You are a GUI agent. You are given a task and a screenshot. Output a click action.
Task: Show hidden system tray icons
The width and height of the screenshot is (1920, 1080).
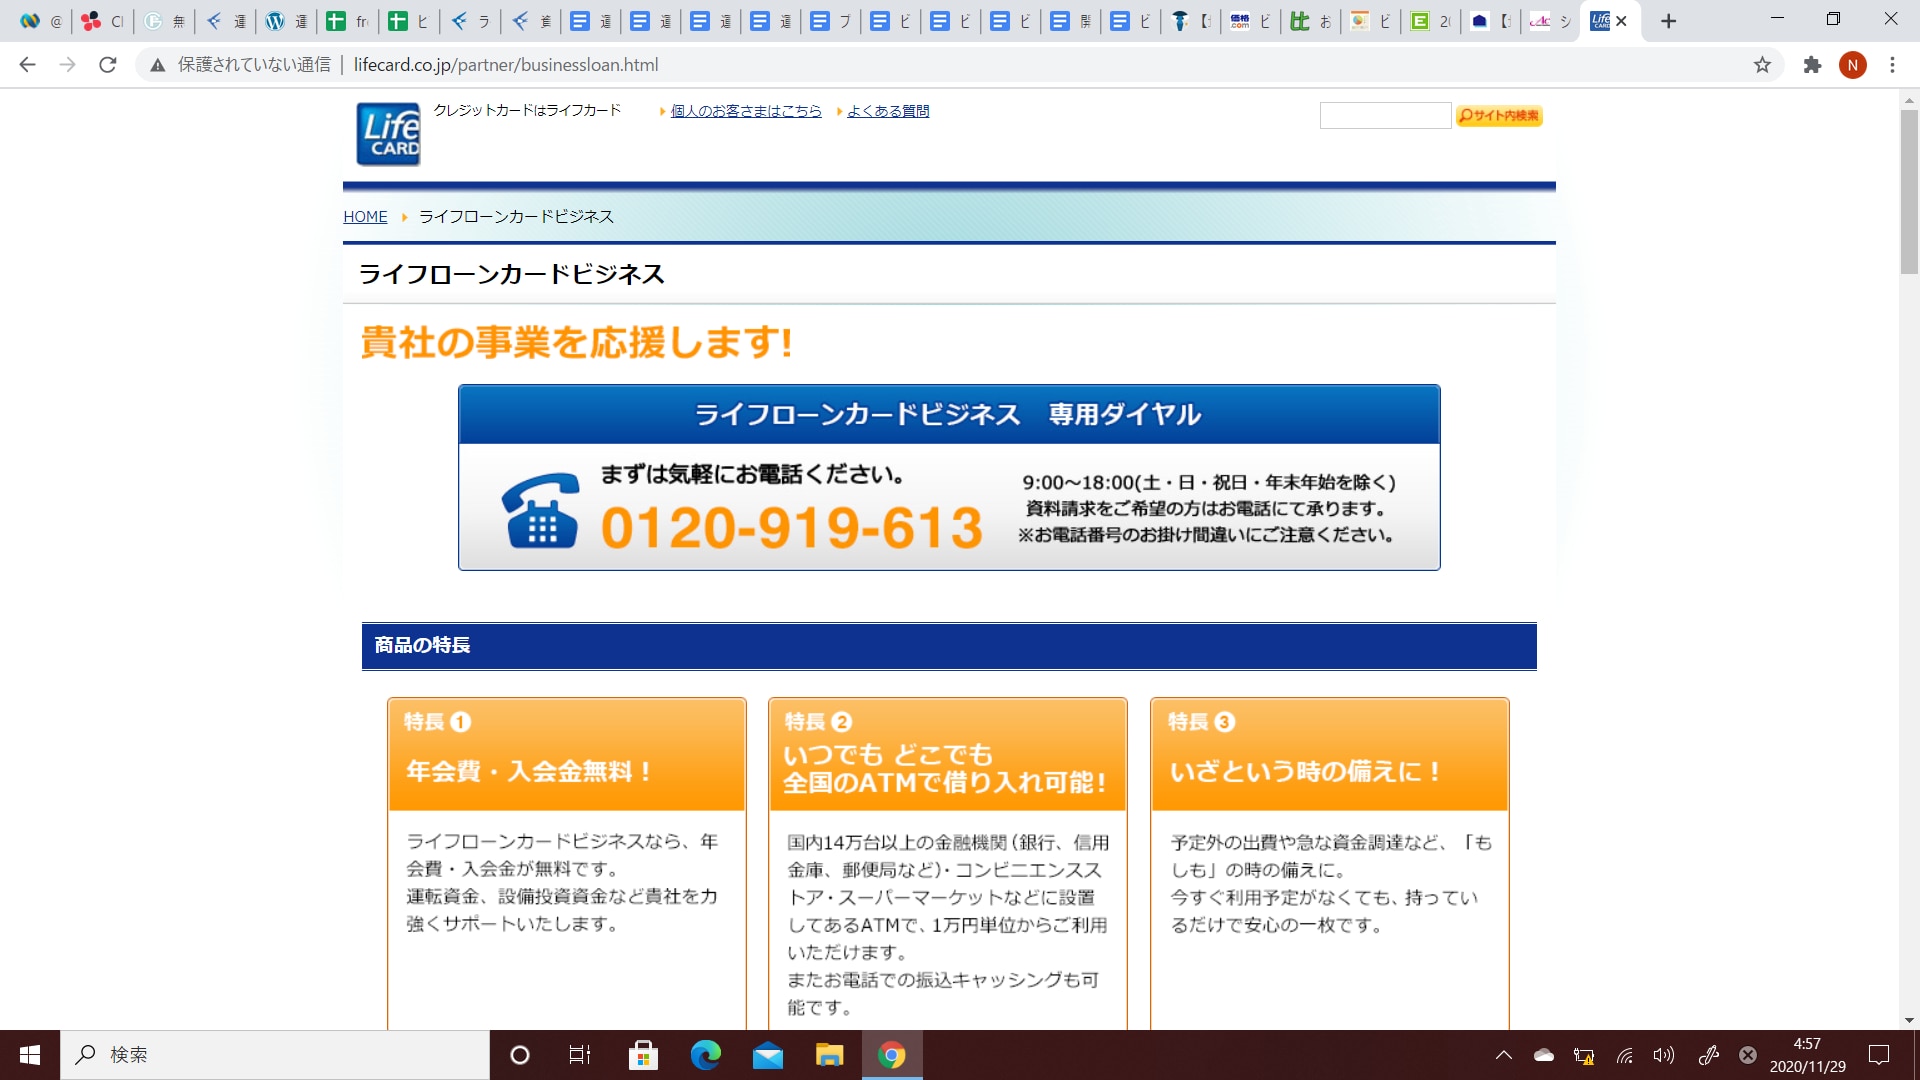tap(1503, 1055)
